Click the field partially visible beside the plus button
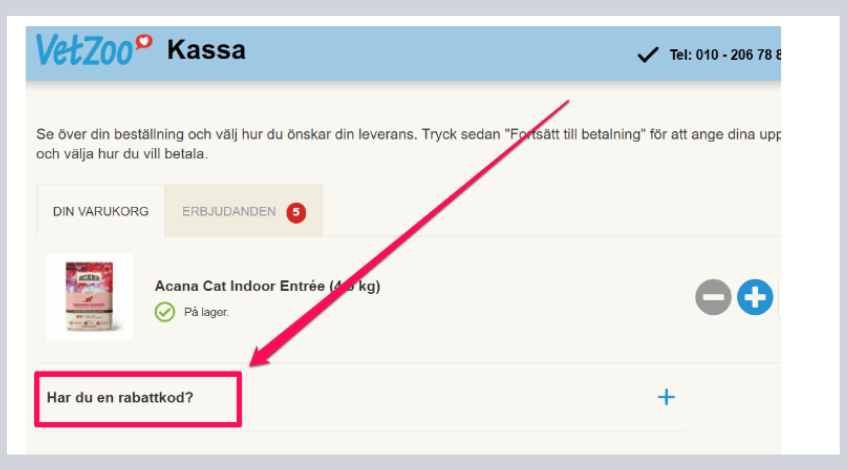The image size is (847, 470). [779, 299]
